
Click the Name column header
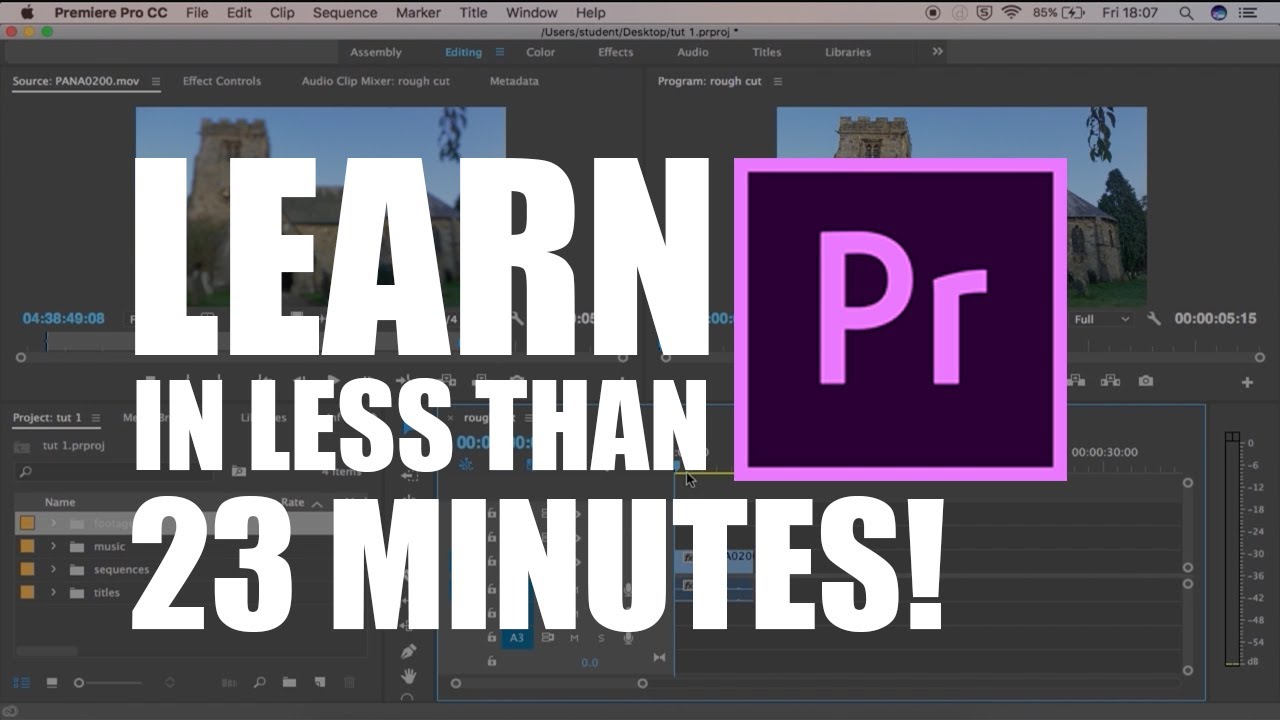pyautogui.click(x=60, y=503)
